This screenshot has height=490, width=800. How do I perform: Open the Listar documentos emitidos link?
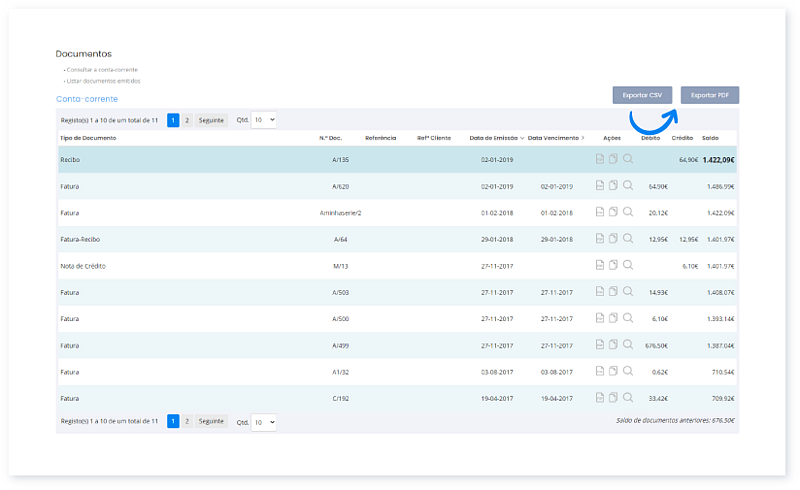(x=103, y=81)
